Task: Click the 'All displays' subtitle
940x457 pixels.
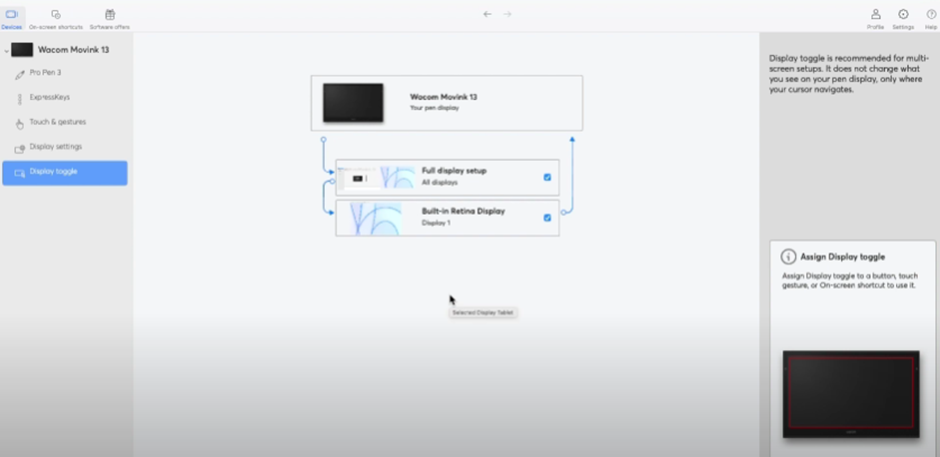Action: (x=439, y=182)
